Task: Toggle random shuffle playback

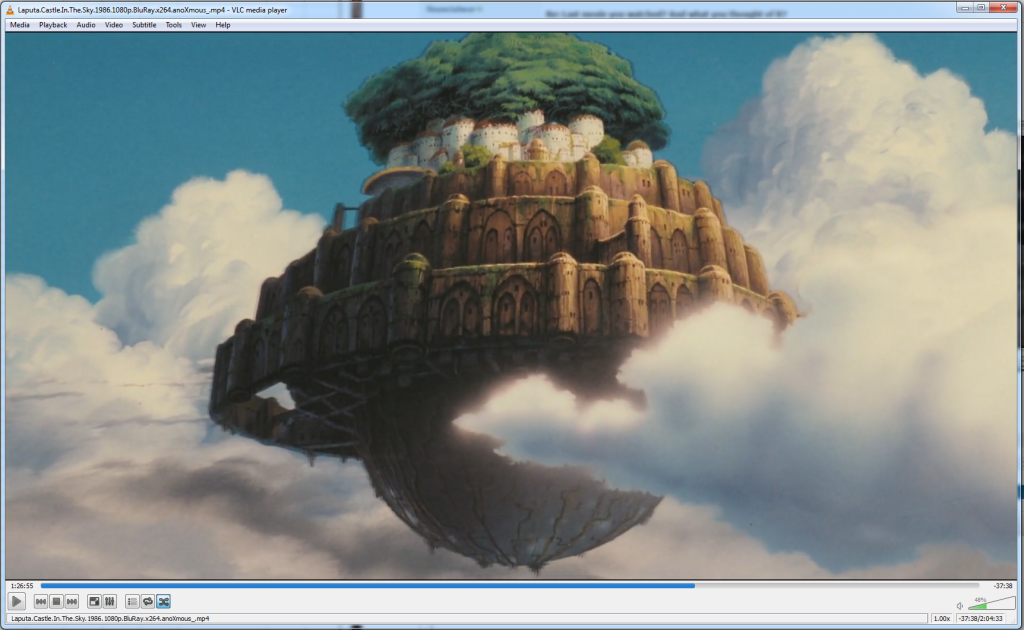Action: tap(163, 601)
